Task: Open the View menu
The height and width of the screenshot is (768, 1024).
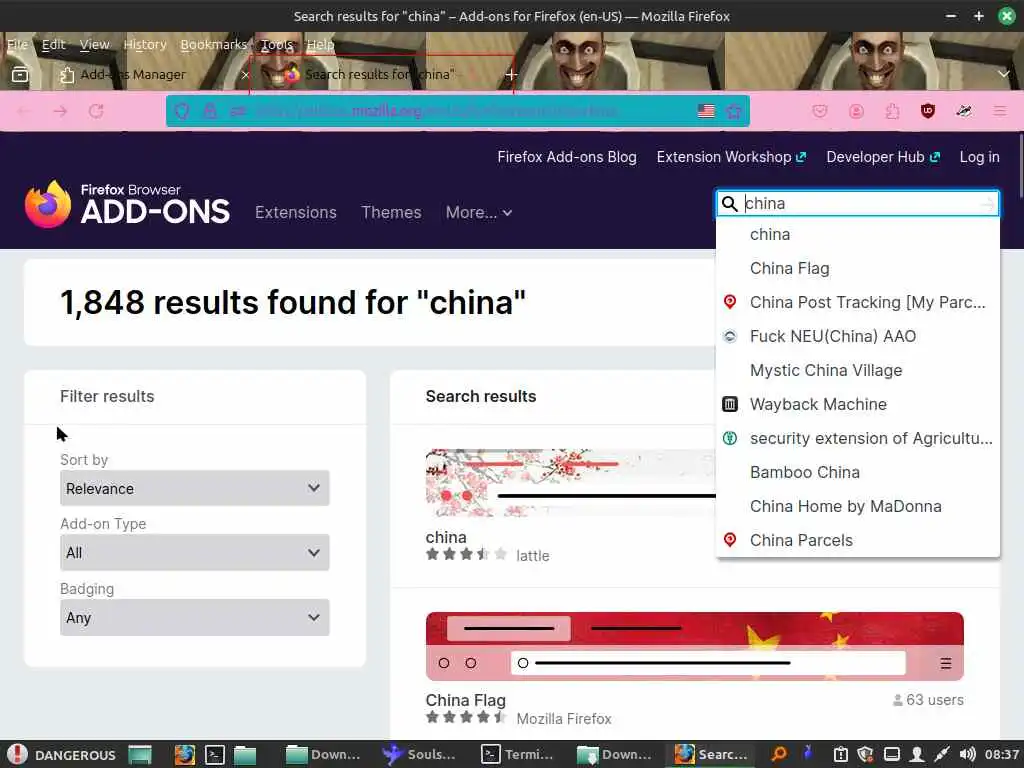Action: coord(95,44)
